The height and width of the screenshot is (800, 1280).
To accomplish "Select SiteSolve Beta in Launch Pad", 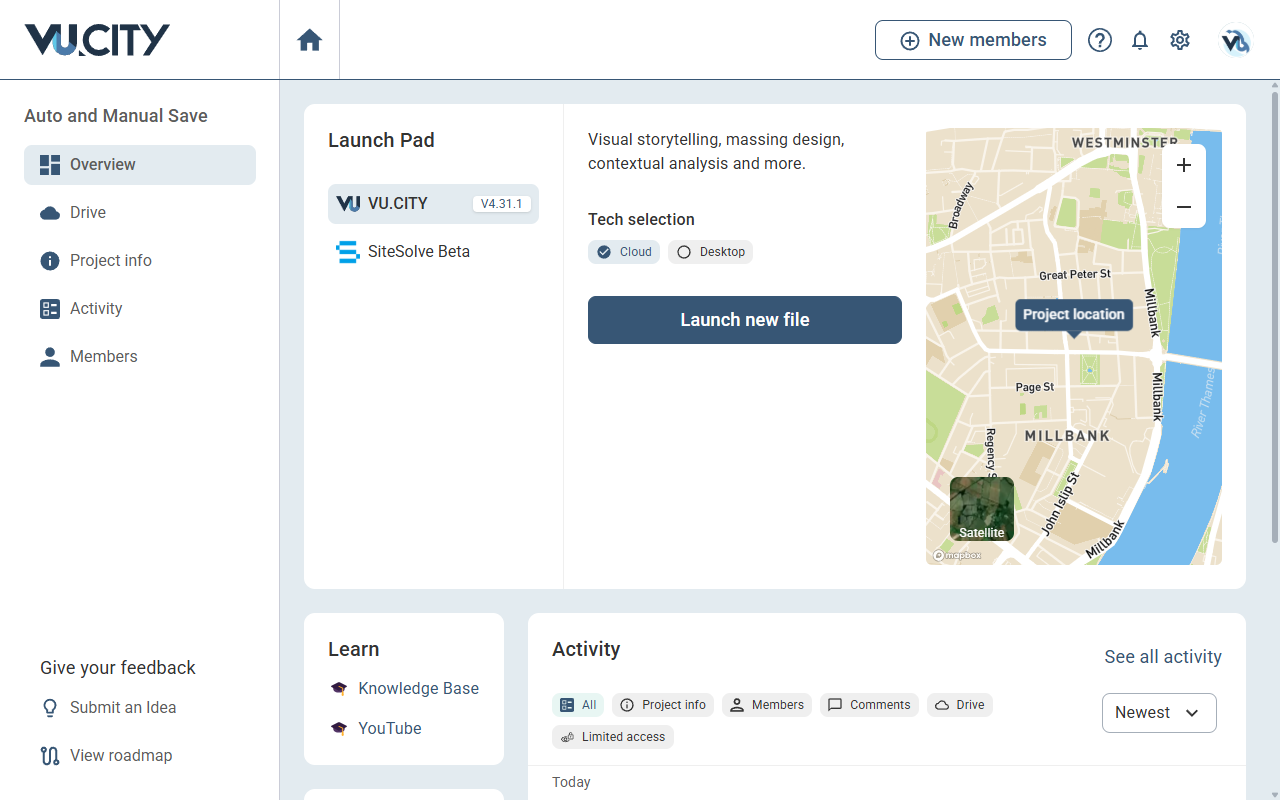I will 433,252.
